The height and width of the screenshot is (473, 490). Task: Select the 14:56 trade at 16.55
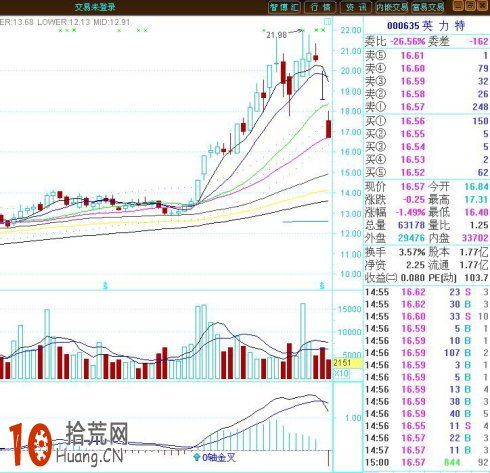tap(427, 426)
